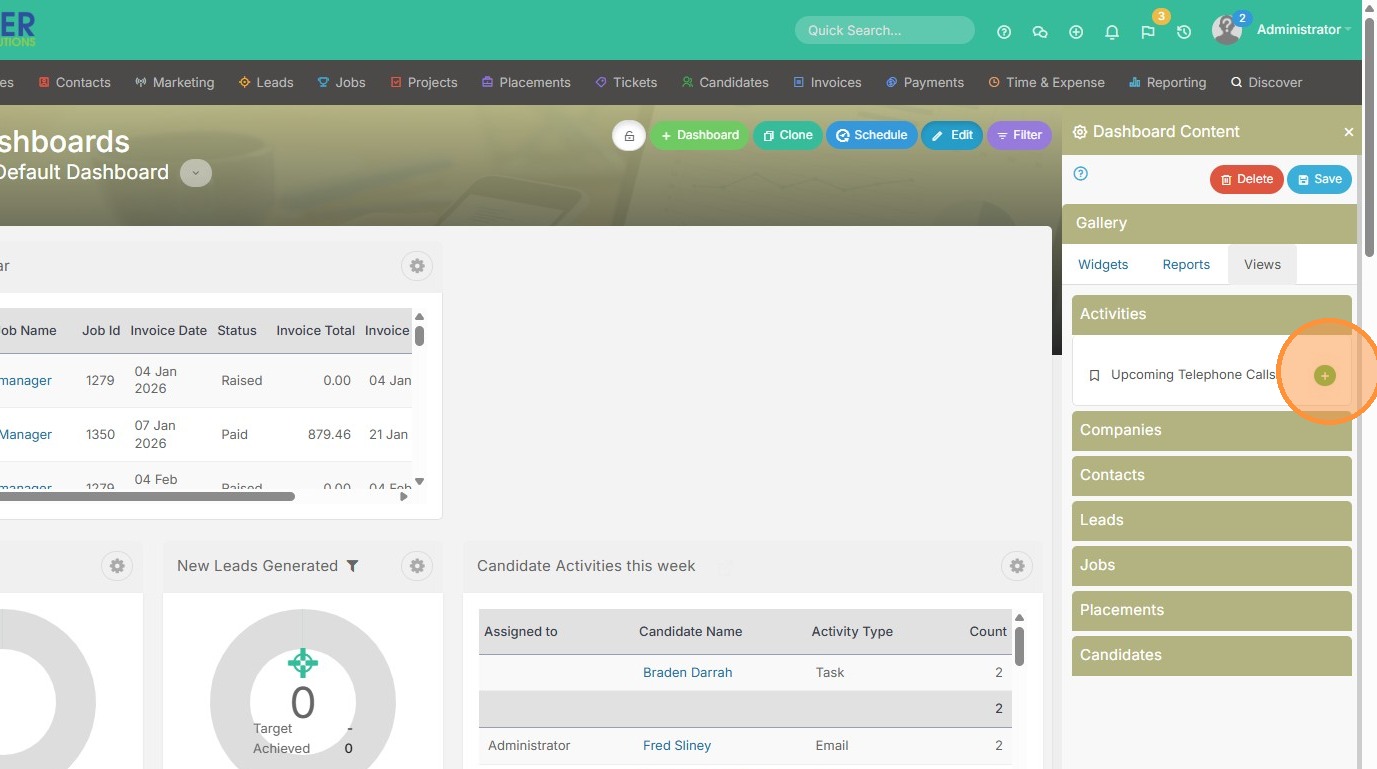The width and height of the screenshot is (1377, 769).
Task: Open the Marketing menu
Action: (174, 83)
